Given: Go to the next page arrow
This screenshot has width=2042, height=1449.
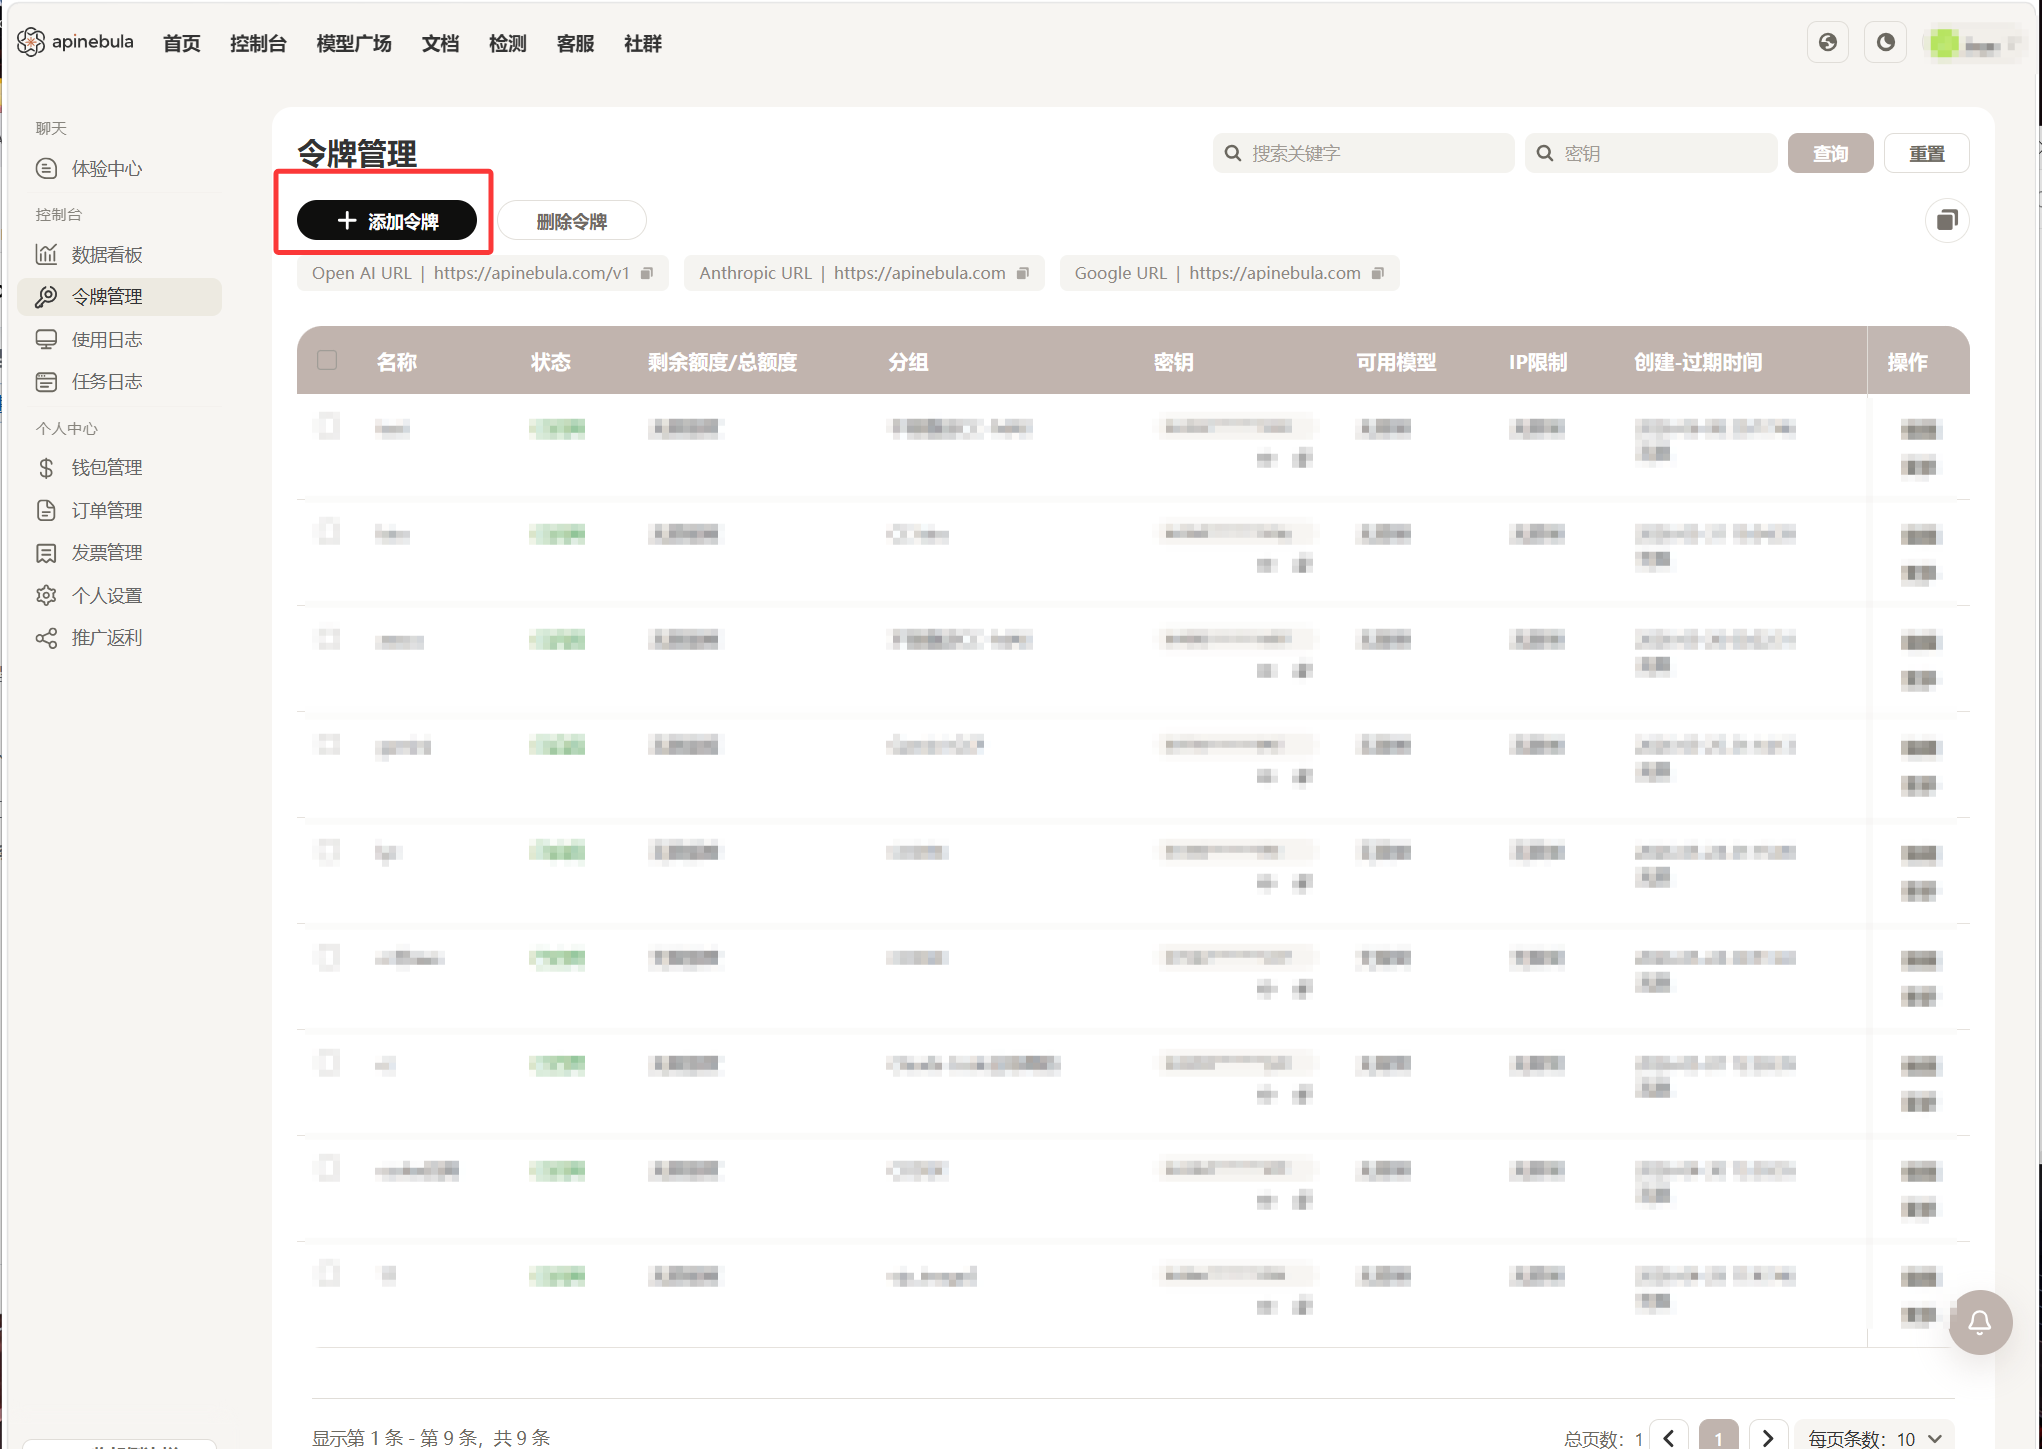Looking at the screenshot, I should tap(1767, 1438).
